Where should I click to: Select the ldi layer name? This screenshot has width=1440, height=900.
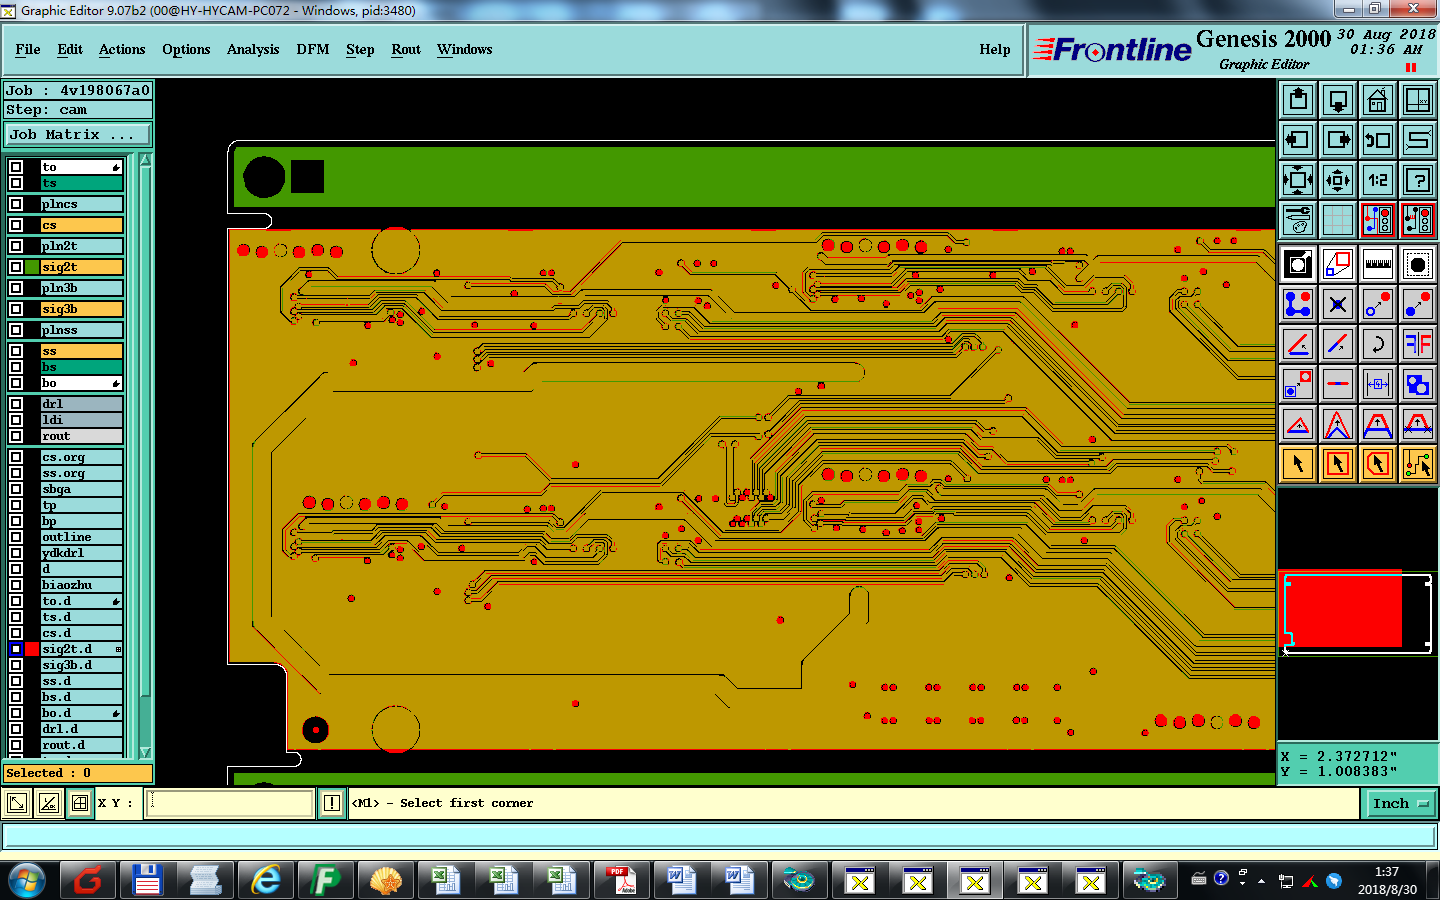(x=82, y=420)
